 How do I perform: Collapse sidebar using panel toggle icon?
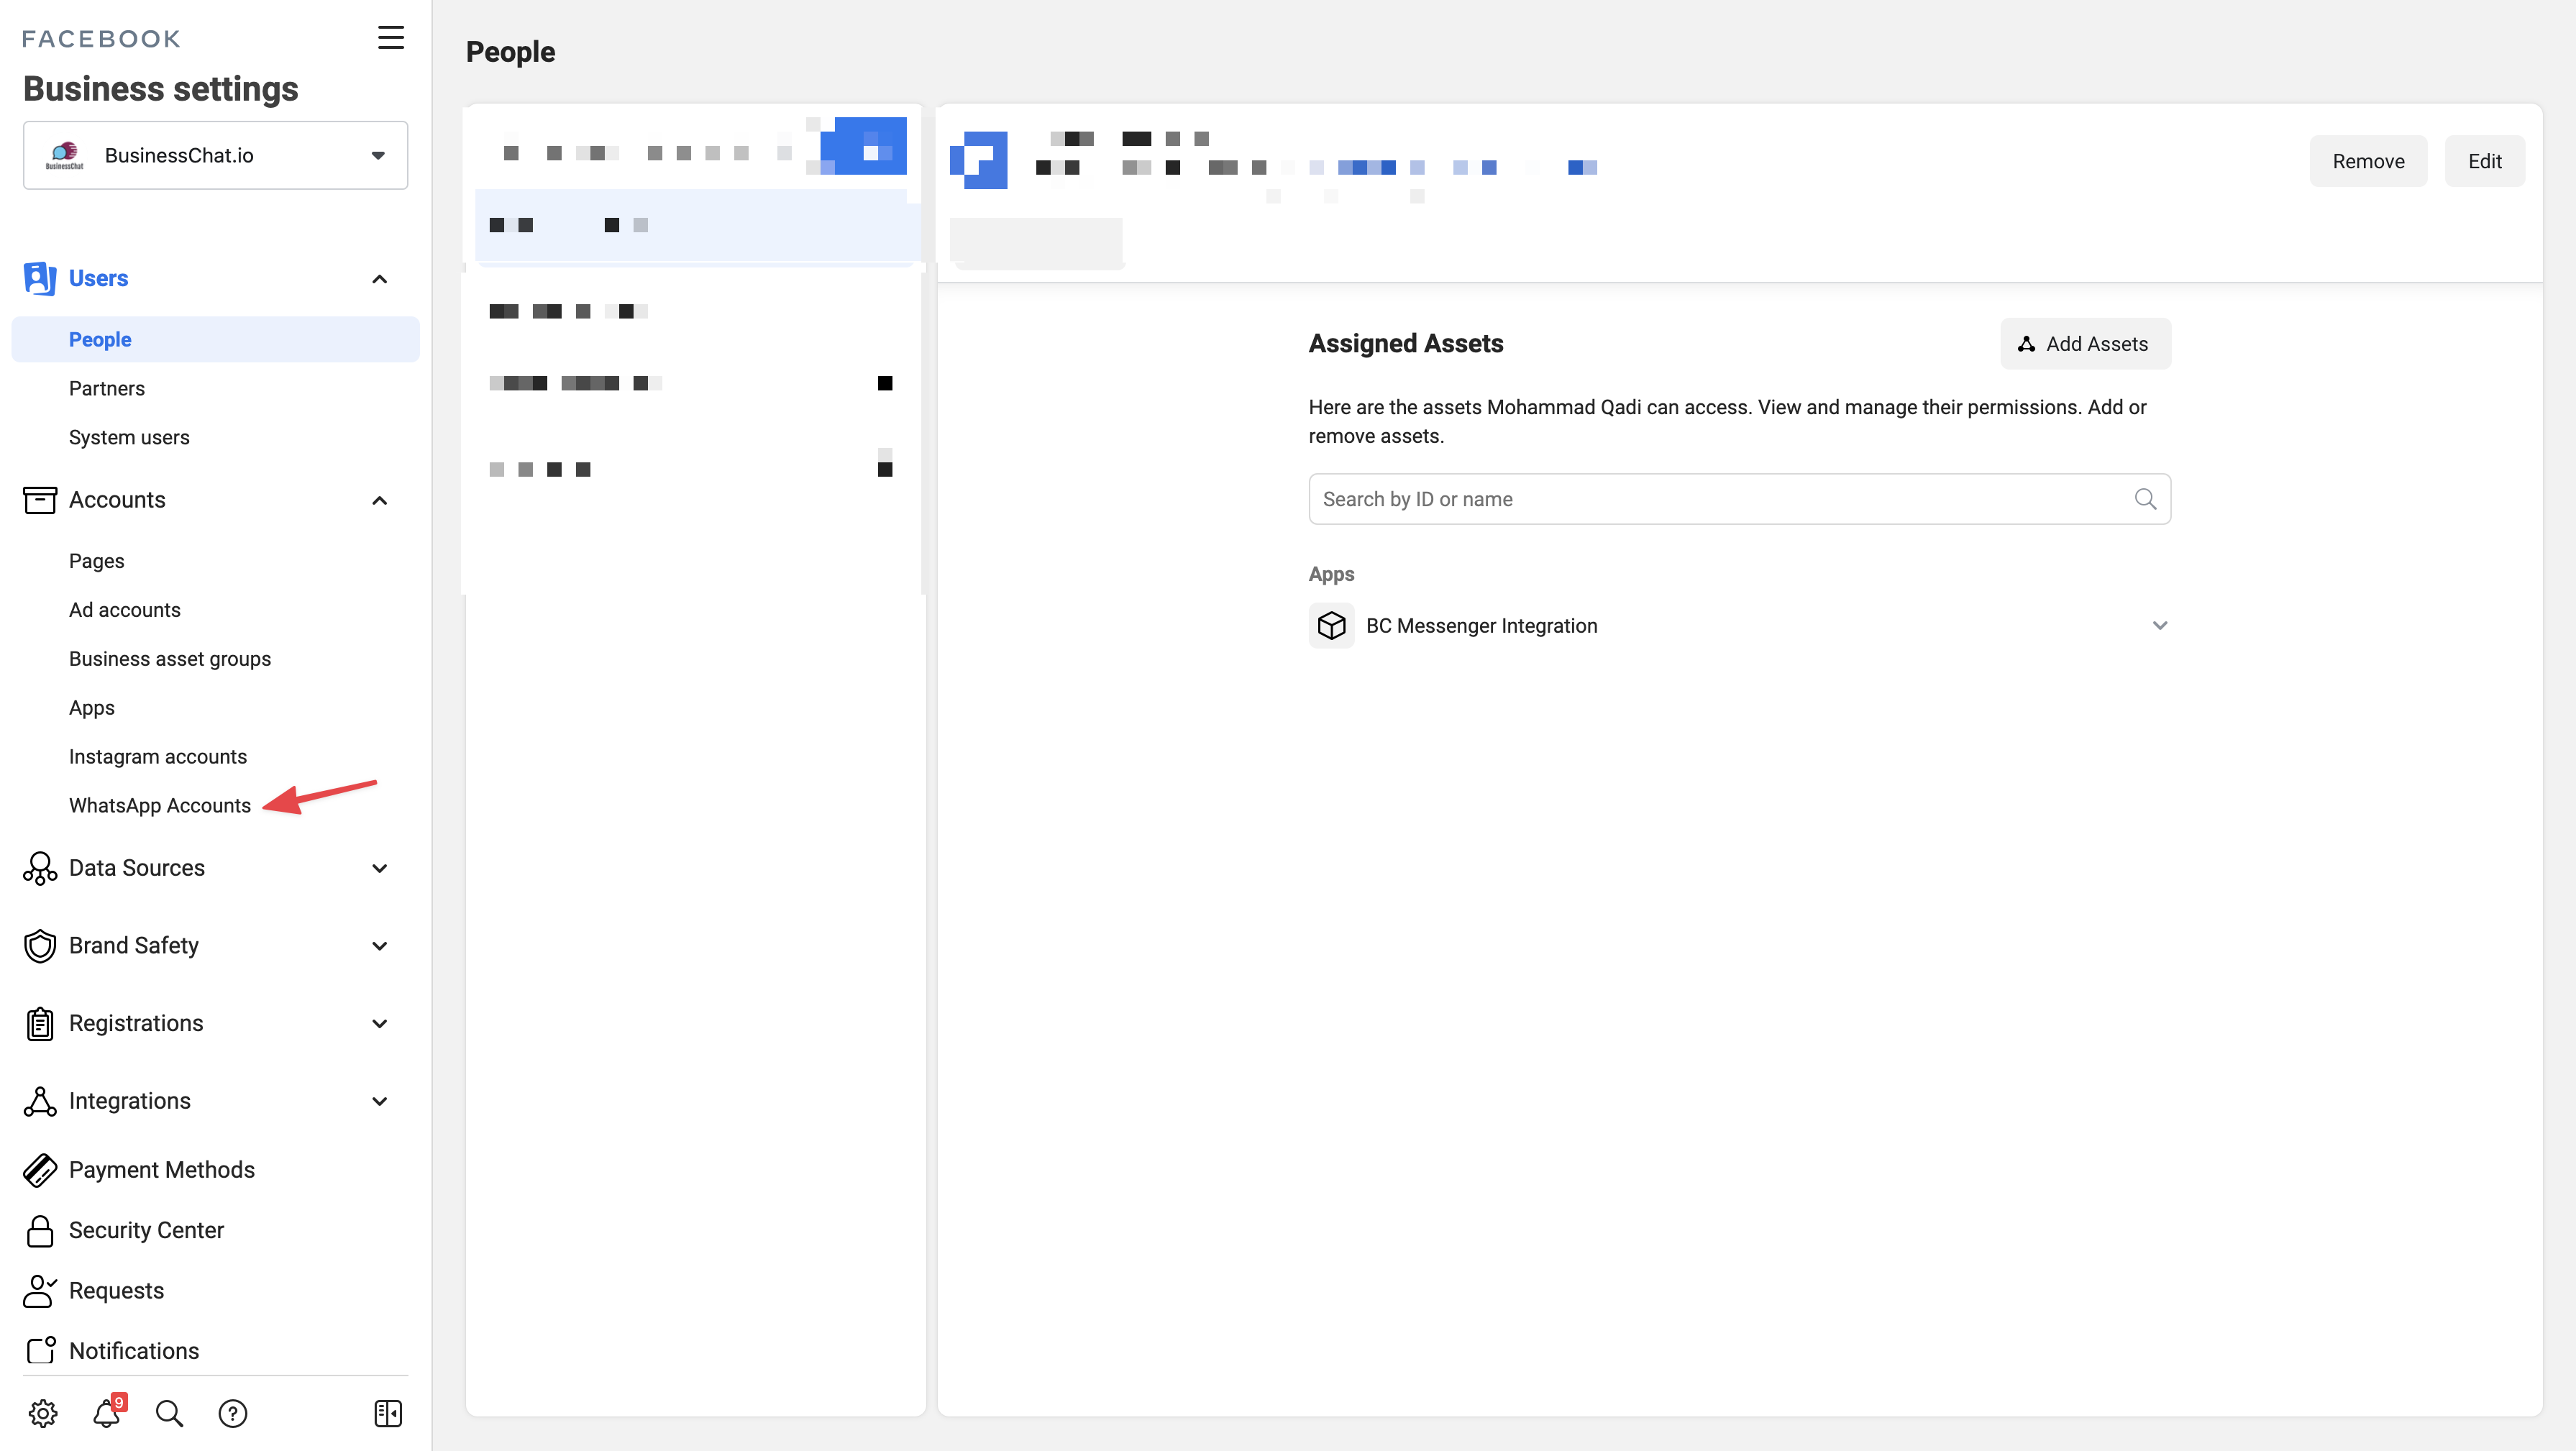[x=388, y=1413]
